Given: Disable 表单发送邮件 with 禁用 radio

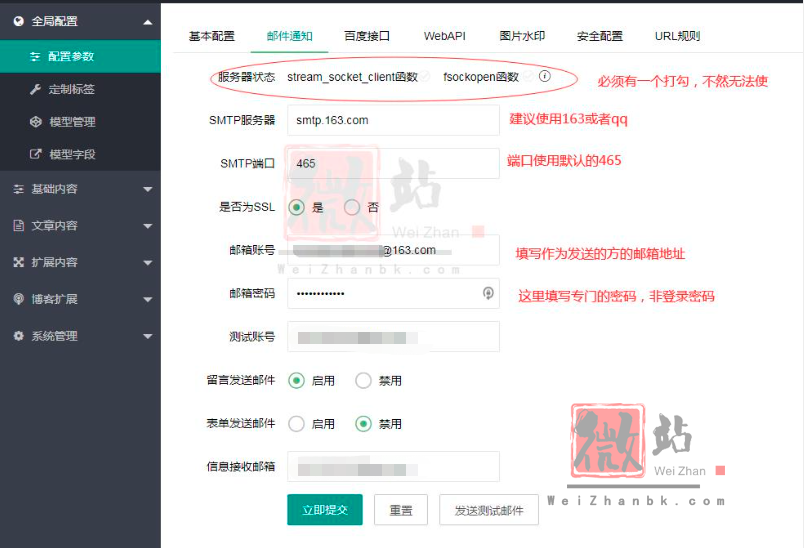Looking at the screenshot, I should [363, 424].
